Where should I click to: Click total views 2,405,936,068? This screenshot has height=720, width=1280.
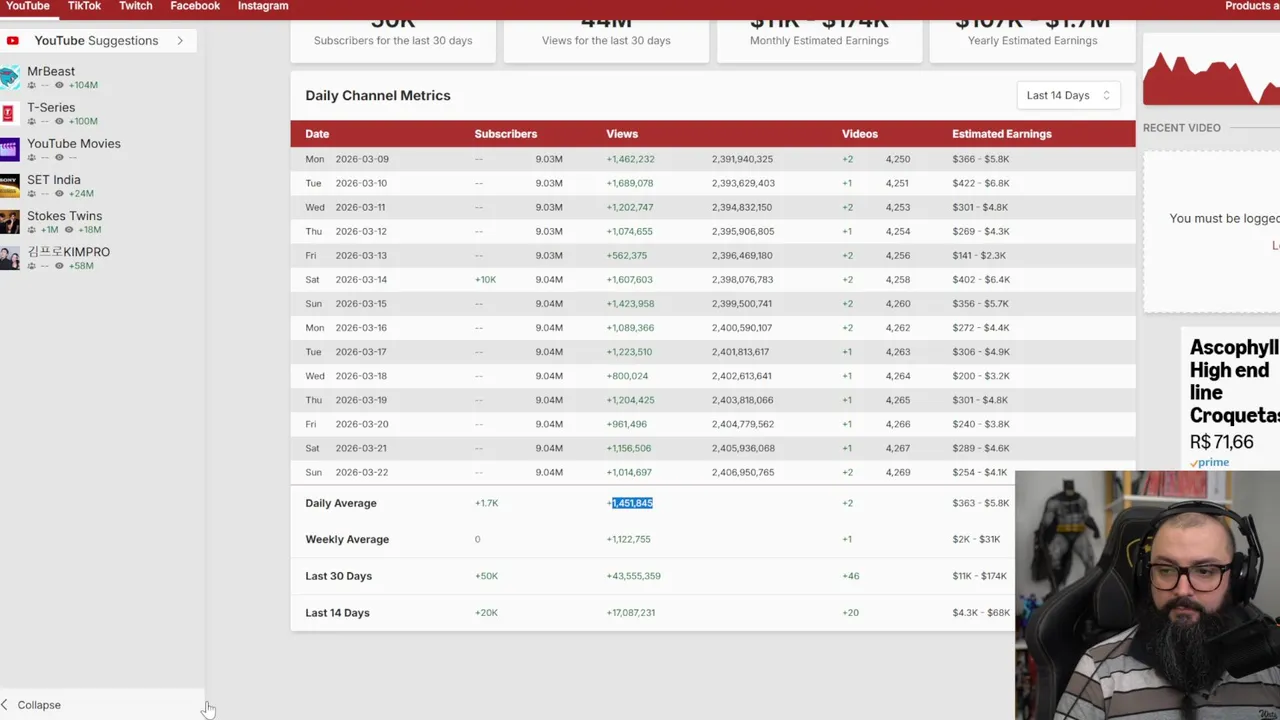point(743,448)
